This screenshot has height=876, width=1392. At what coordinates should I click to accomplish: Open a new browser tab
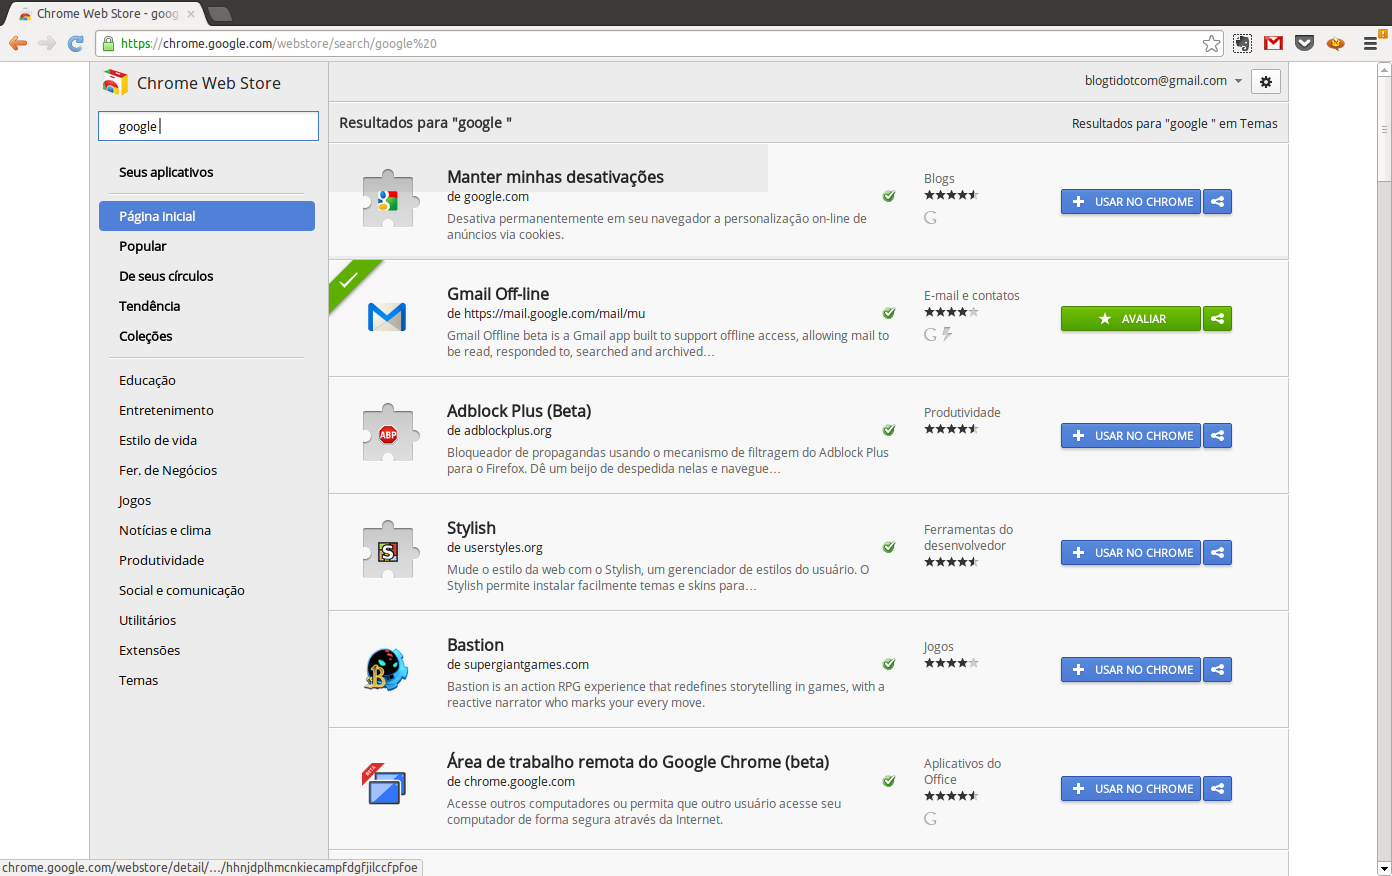coord(220,14)
